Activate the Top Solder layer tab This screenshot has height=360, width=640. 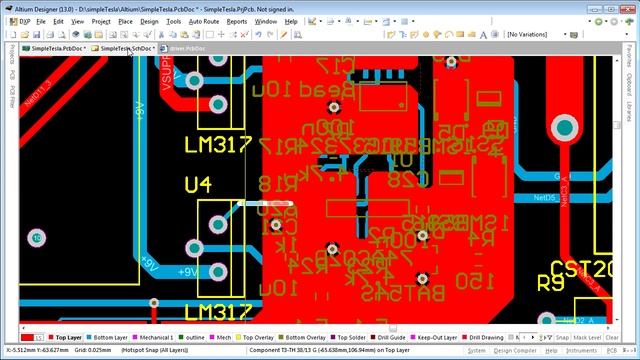pos(348,338)
